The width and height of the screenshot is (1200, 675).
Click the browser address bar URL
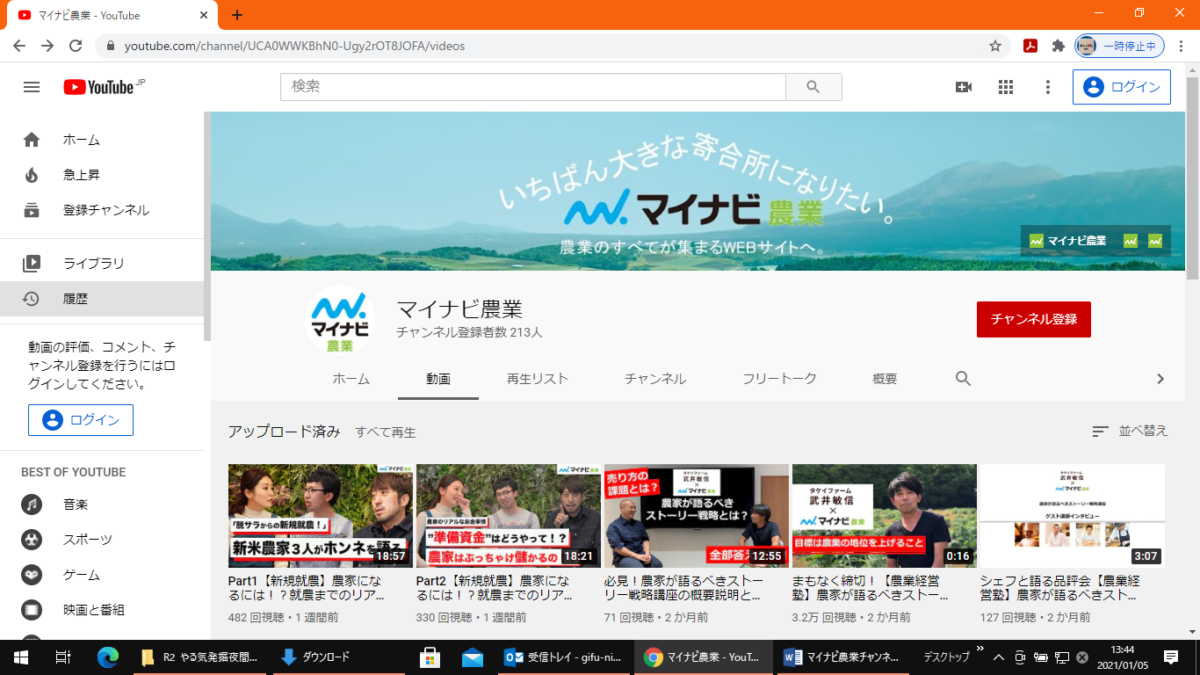294,46
